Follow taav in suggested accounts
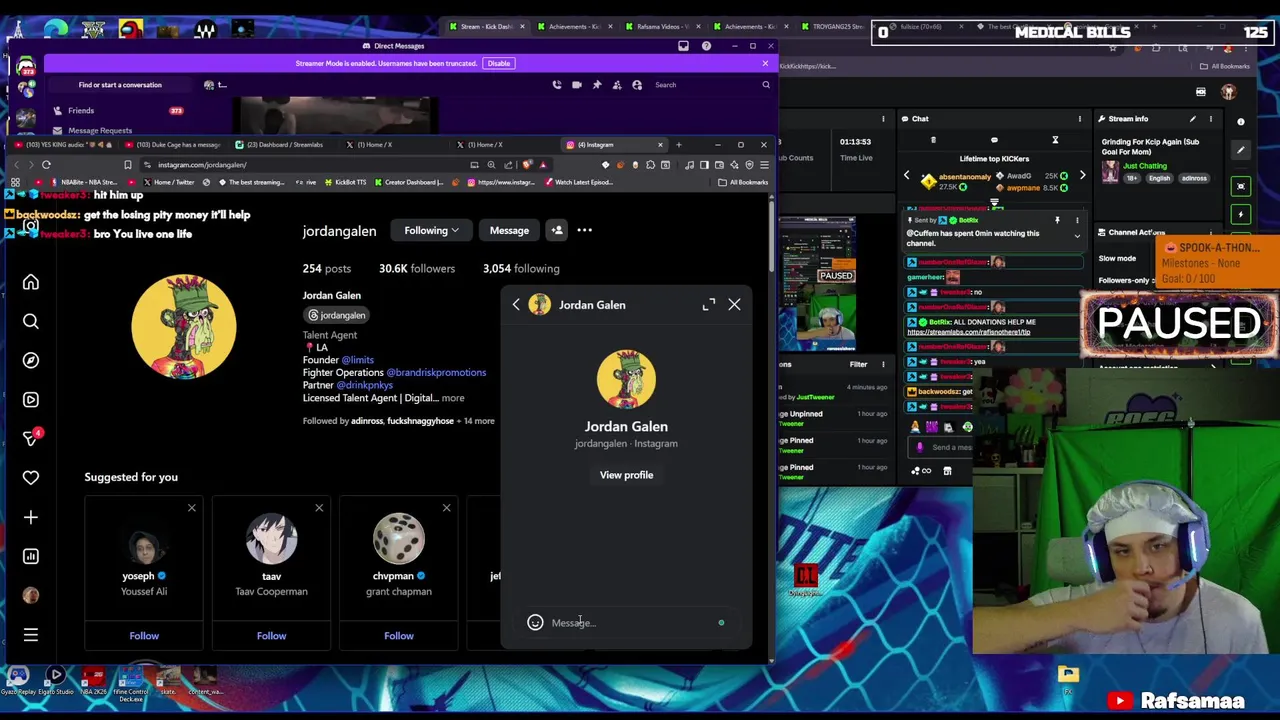Viewport: 1280px width, 720px height. pos(271,636)
